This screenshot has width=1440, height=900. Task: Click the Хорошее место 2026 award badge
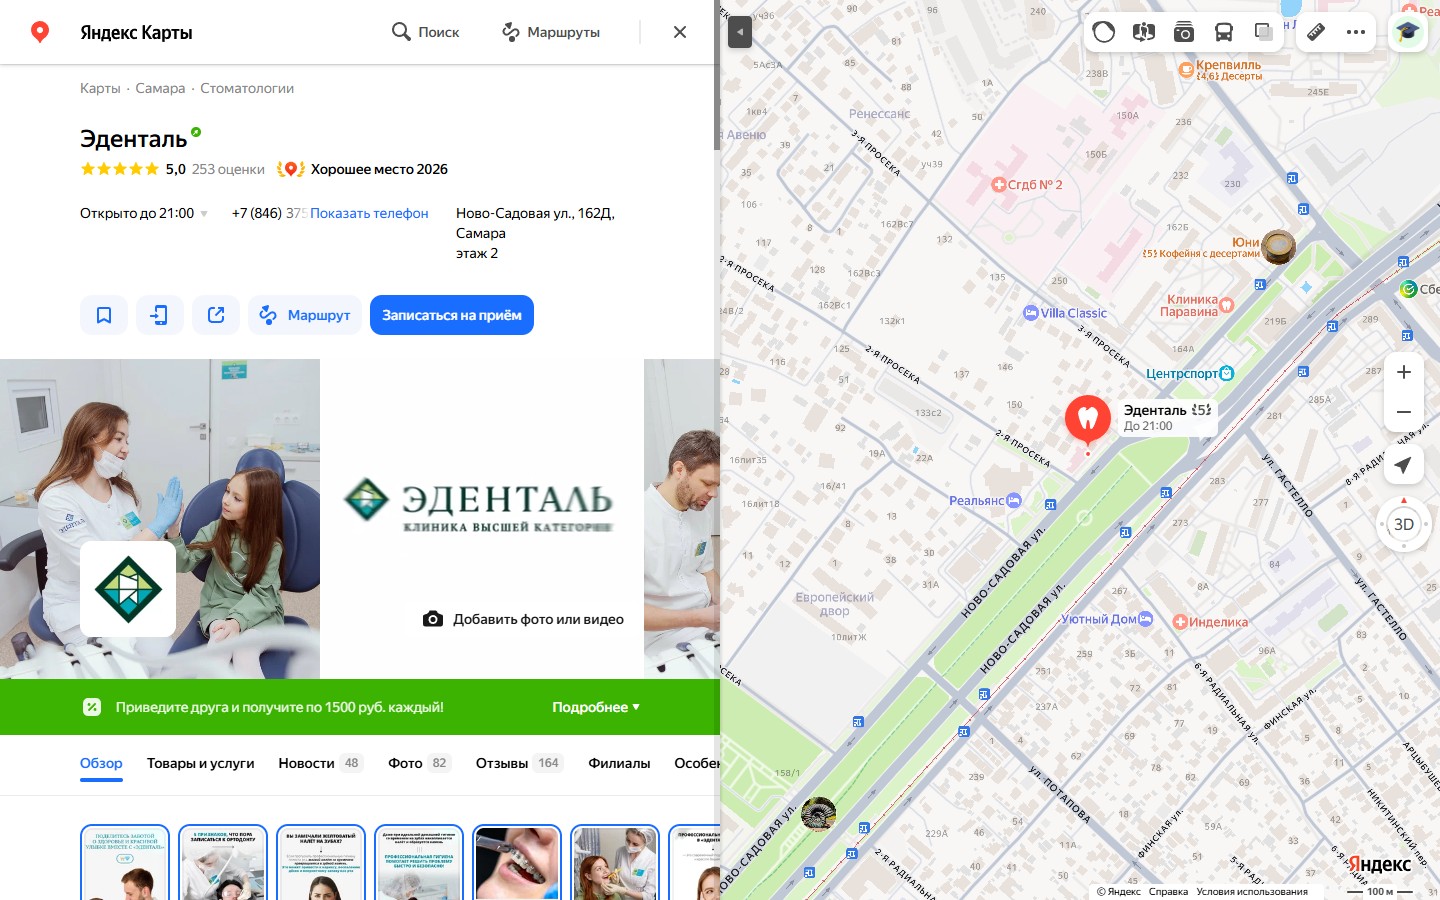coord(362,169)
